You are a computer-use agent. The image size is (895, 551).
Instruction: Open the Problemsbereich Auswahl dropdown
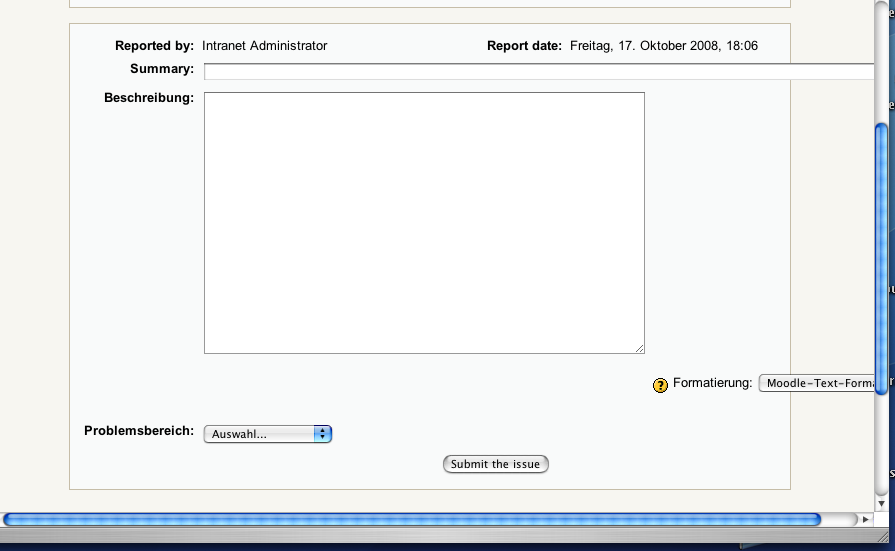[x=268, y=434]
